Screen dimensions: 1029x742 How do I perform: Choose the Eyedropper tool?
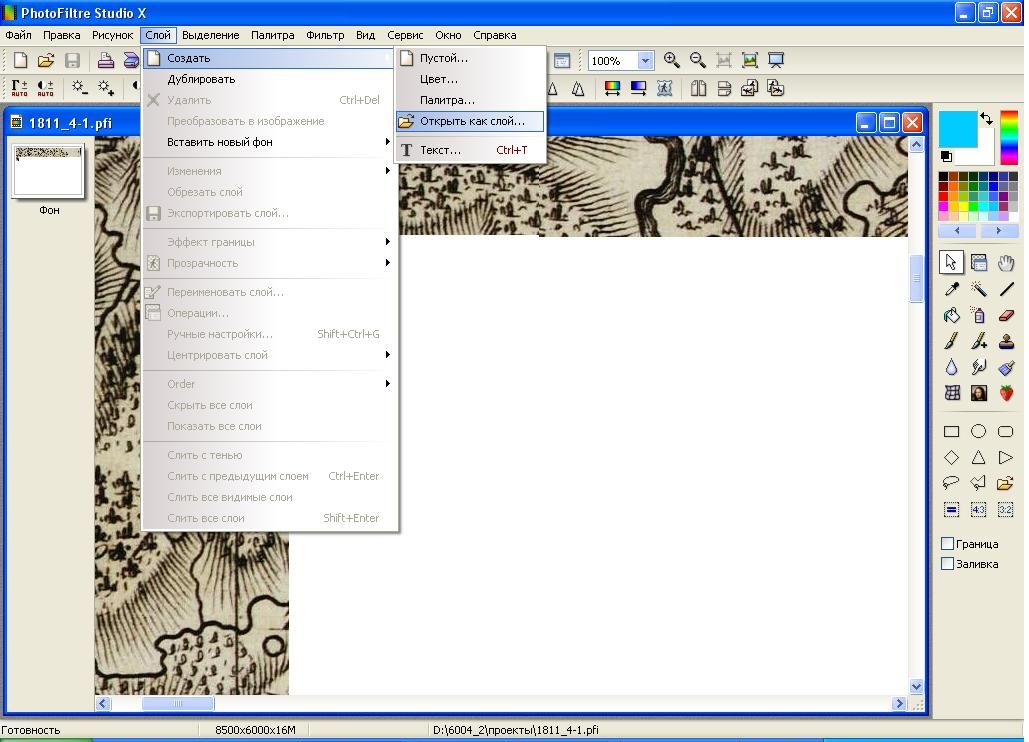(951, 290)
